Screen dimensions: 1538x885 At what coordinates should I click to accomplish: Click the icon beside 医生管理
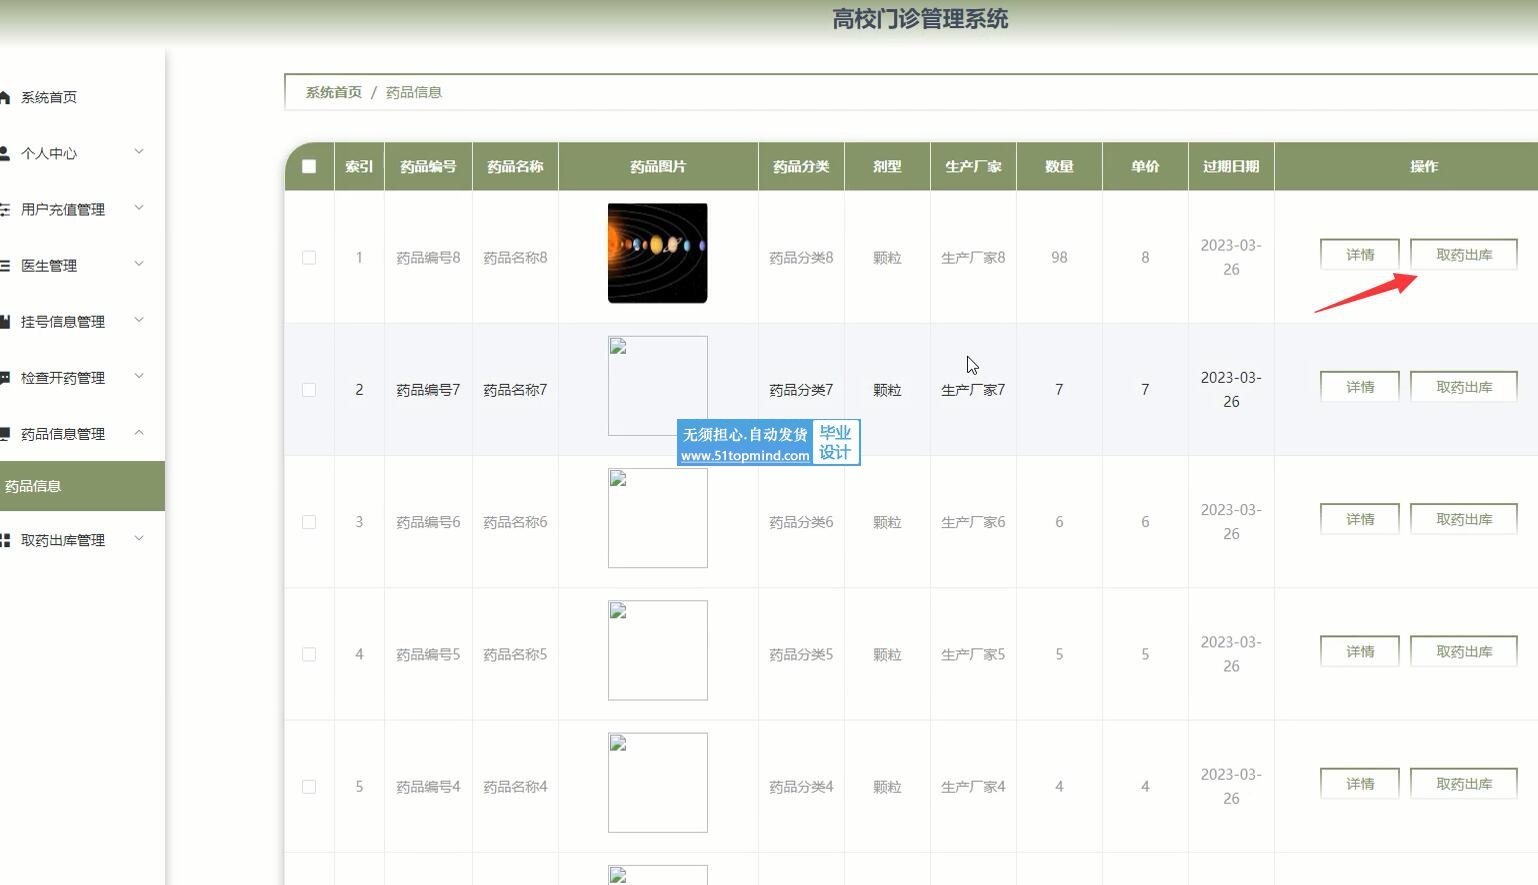click(x=4, y=265)
